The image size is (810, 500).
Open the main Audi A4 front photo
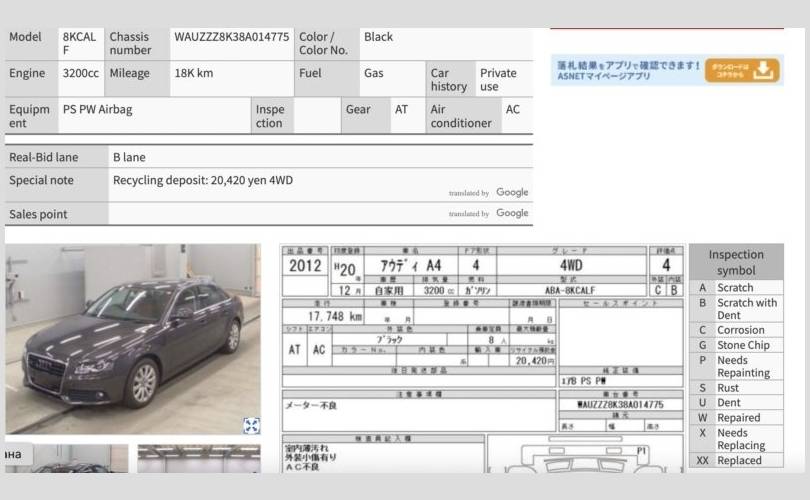[x=132, y=340]
